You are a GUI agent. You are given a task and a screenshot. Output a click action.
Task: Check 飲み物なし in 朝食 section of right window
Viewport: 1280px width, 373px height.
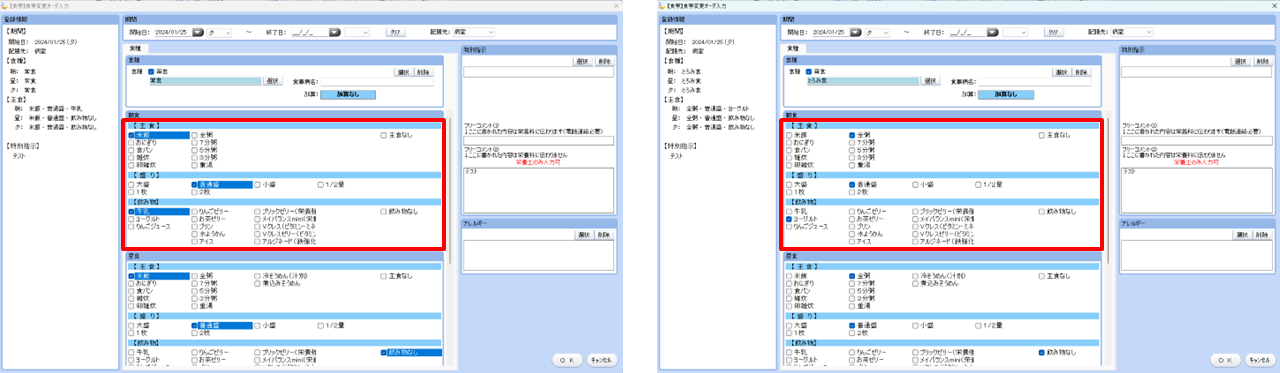[x=1041, y=212]
